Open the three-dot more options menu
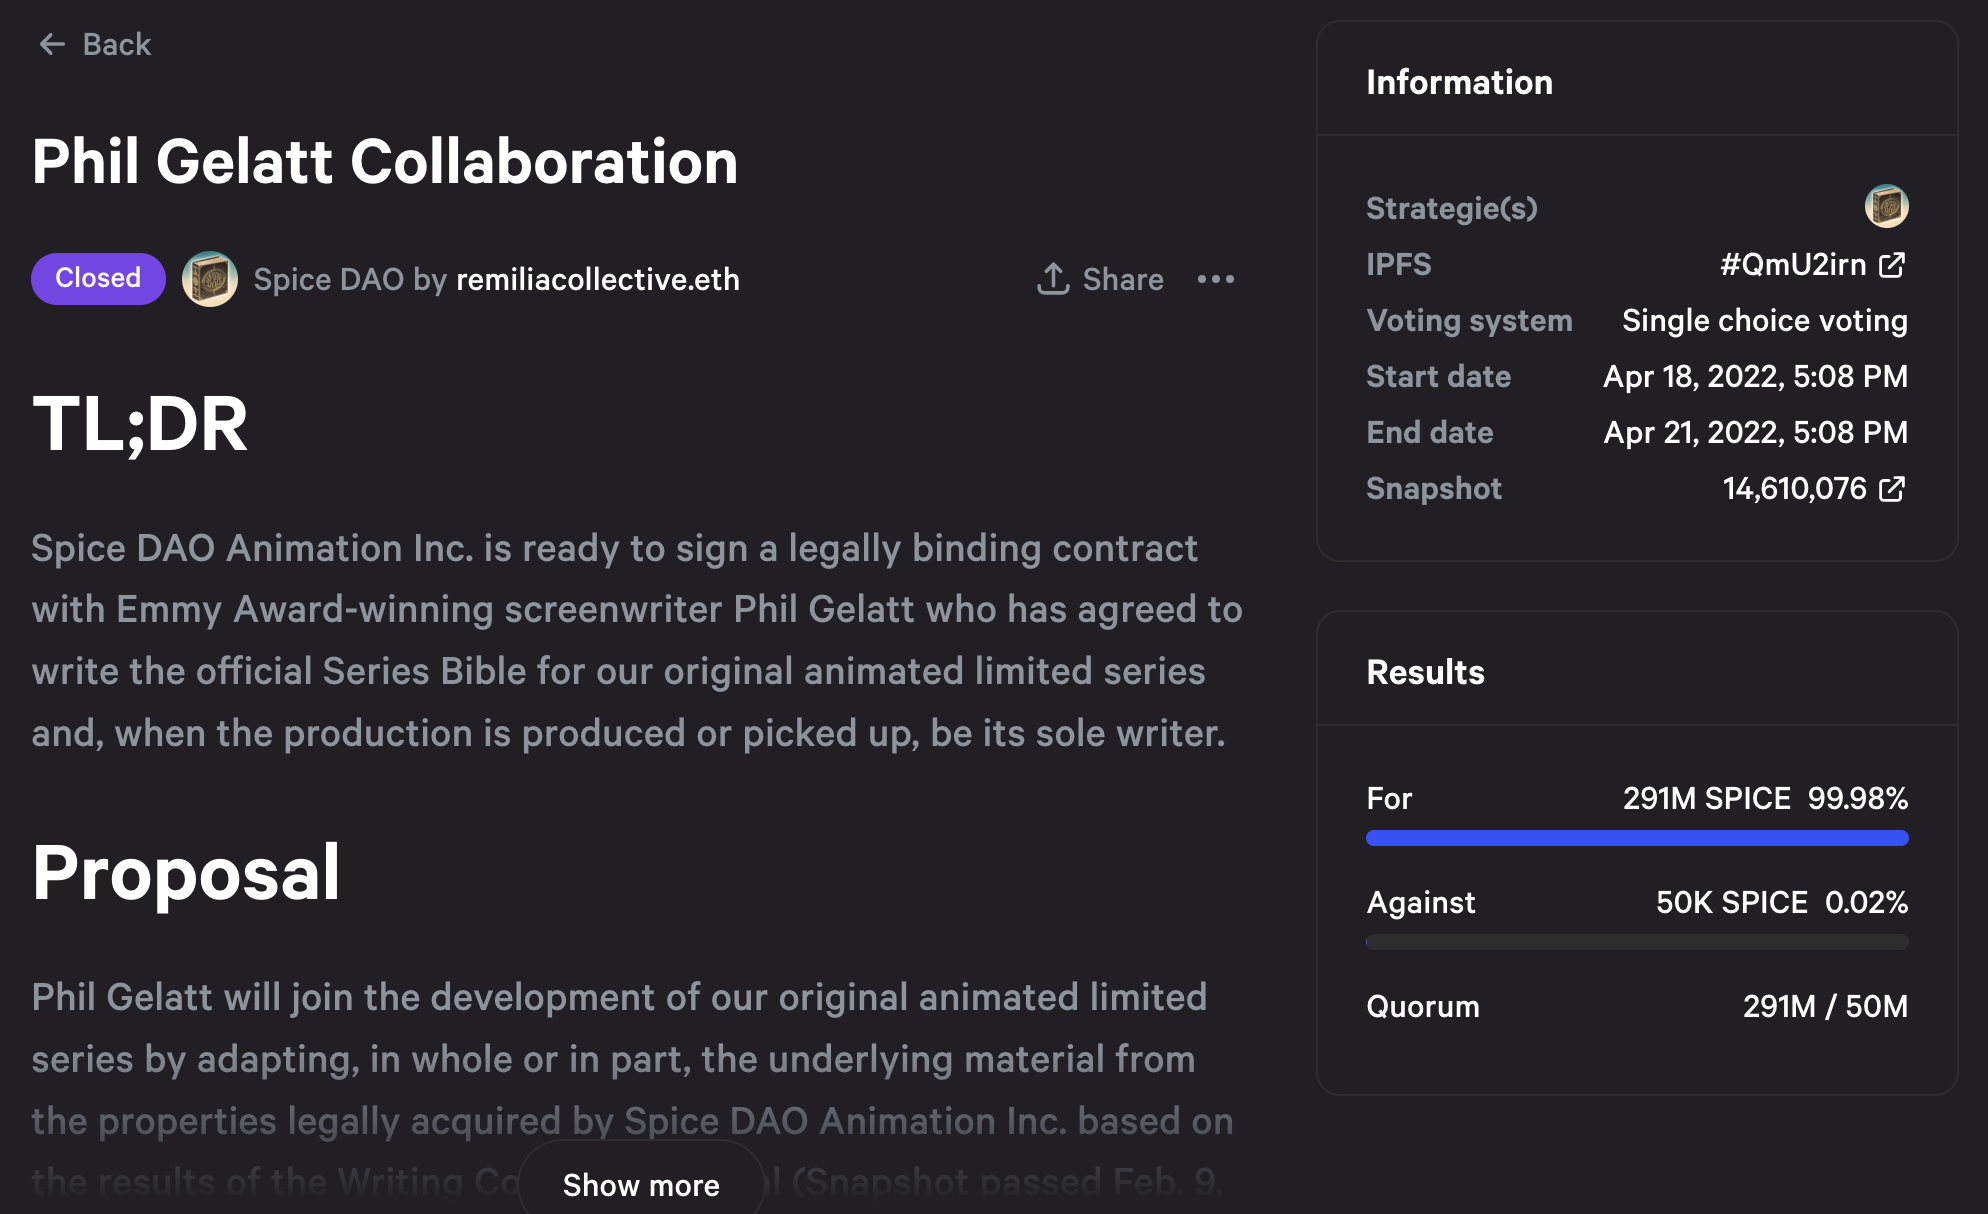The width and height of the screenshot is (1988, 1214). coord(1216,279)
